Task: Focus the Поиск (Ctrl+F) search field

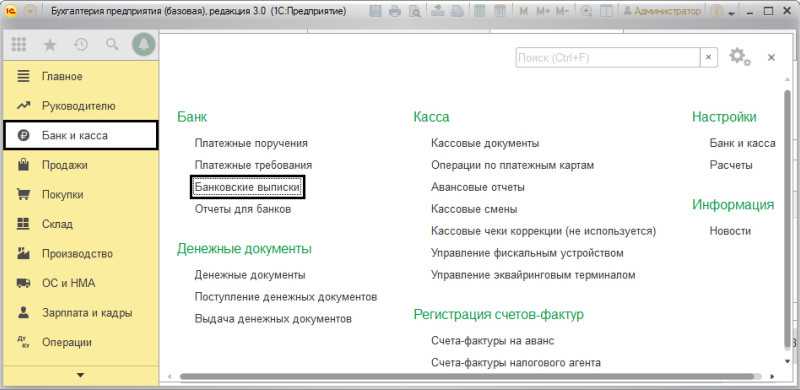Action: 608,58
